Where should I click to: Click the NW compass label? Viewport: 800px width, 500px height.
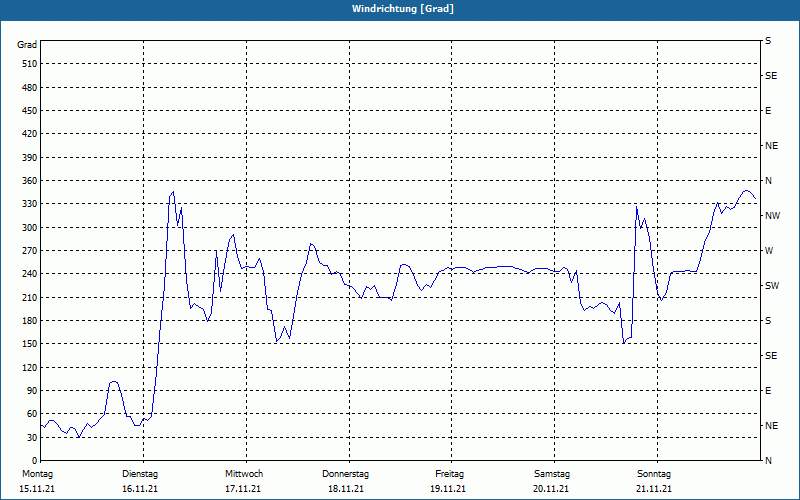click(x=772, y=216)
